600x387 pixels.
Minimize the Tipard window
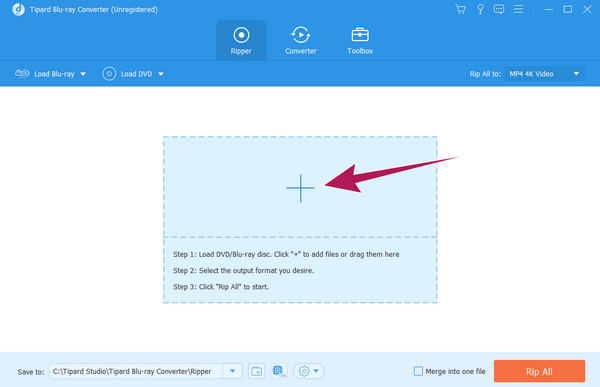(x=549, y=9)
